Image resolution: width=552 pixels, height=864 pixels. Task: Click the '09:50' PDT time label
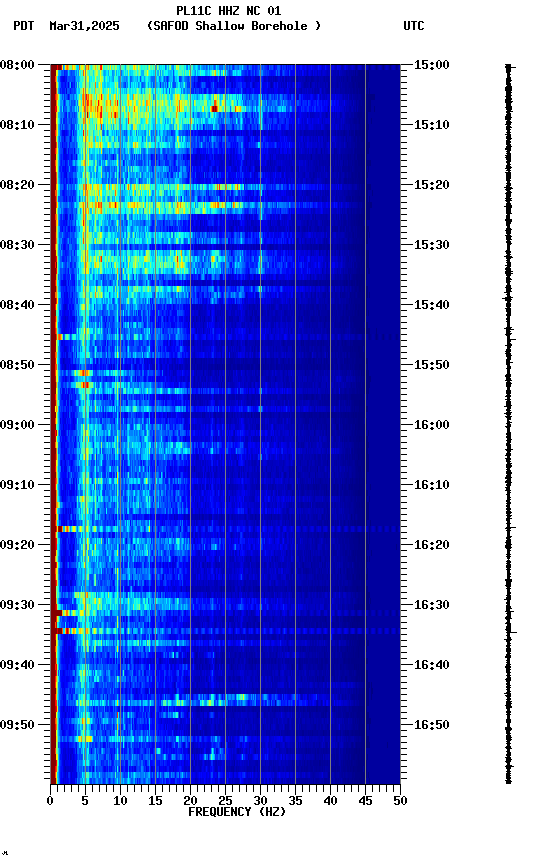click(17, 725)
